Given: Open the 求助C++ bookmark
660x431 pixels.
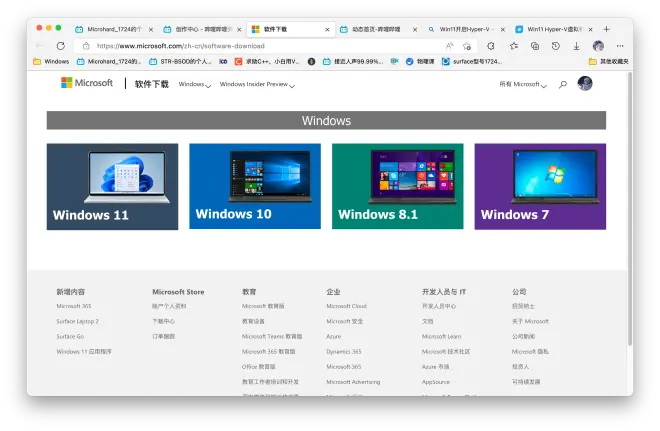Looking at the screenshot, I should point(267,61).
